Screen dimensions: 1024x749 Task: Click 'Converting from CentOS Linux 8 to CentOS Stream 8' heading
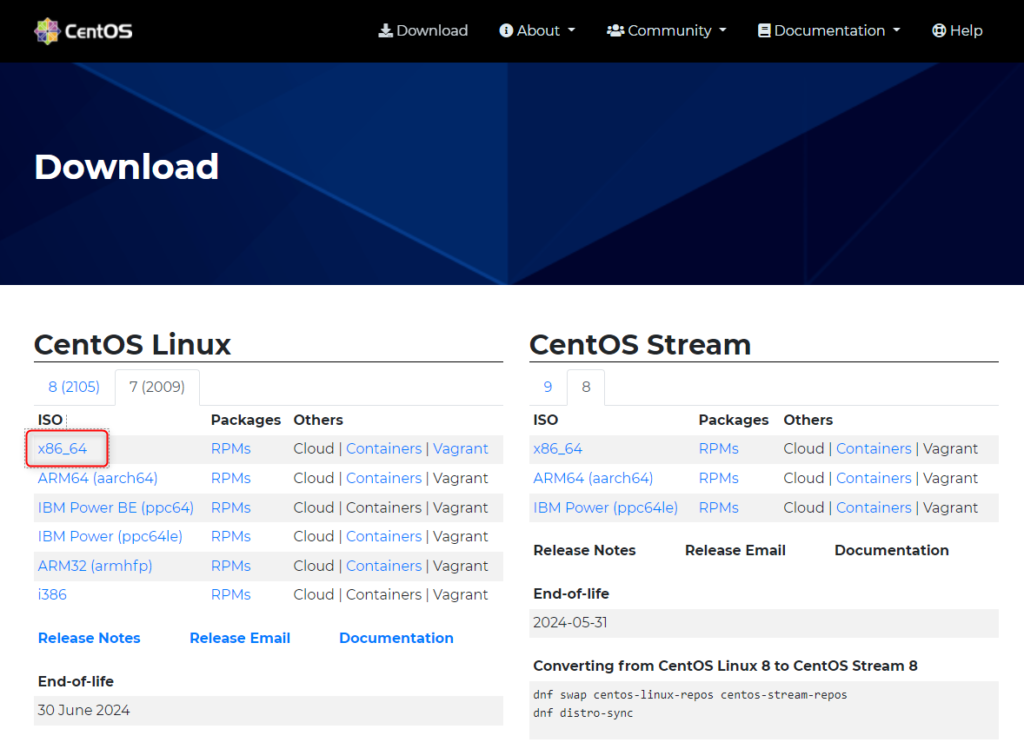[726, 665]
